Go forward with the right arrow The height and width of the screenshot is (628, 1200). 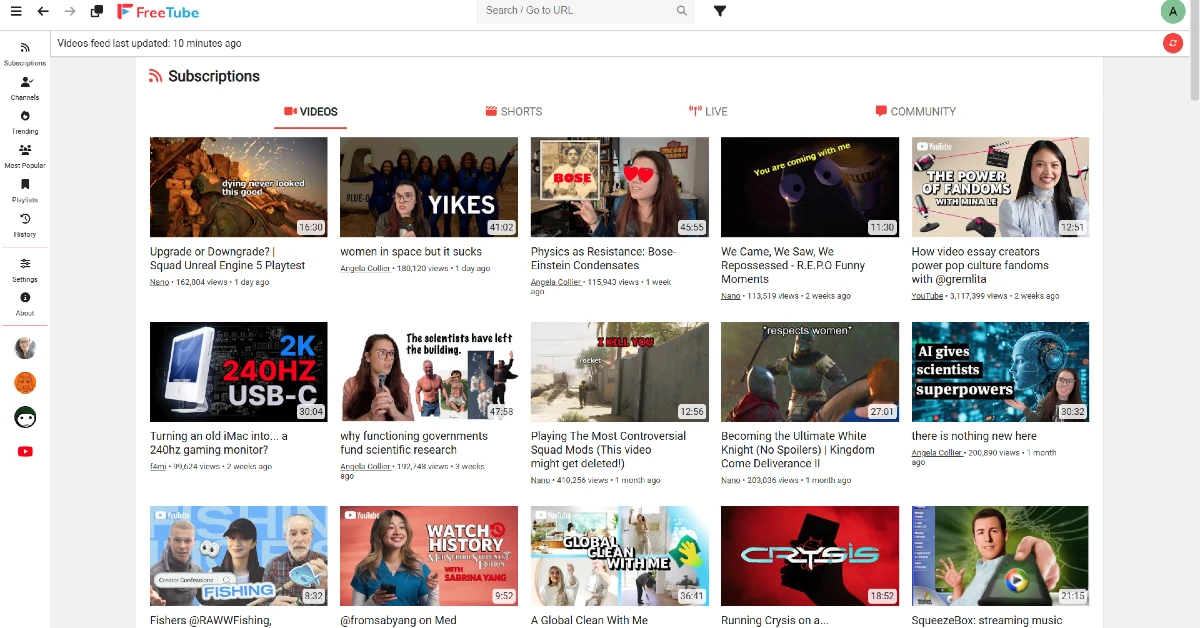tap(70, 11)
